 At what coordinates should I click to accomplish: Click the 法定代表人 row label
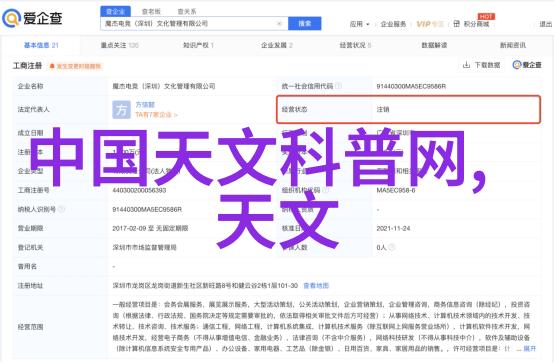[x=34, y=110]
